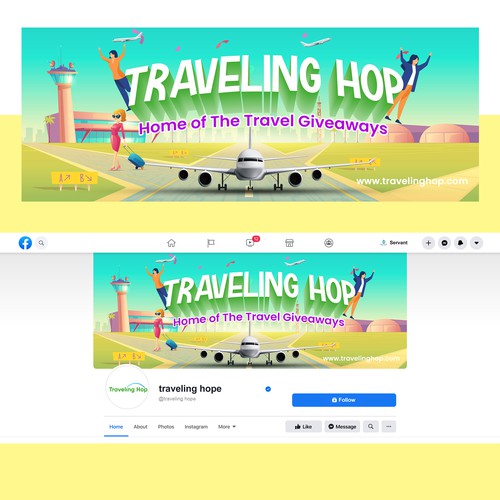This screenshot has height=500, width=500.
Task: Switch to the Photos tab
Action: click(x=166, y=427)
